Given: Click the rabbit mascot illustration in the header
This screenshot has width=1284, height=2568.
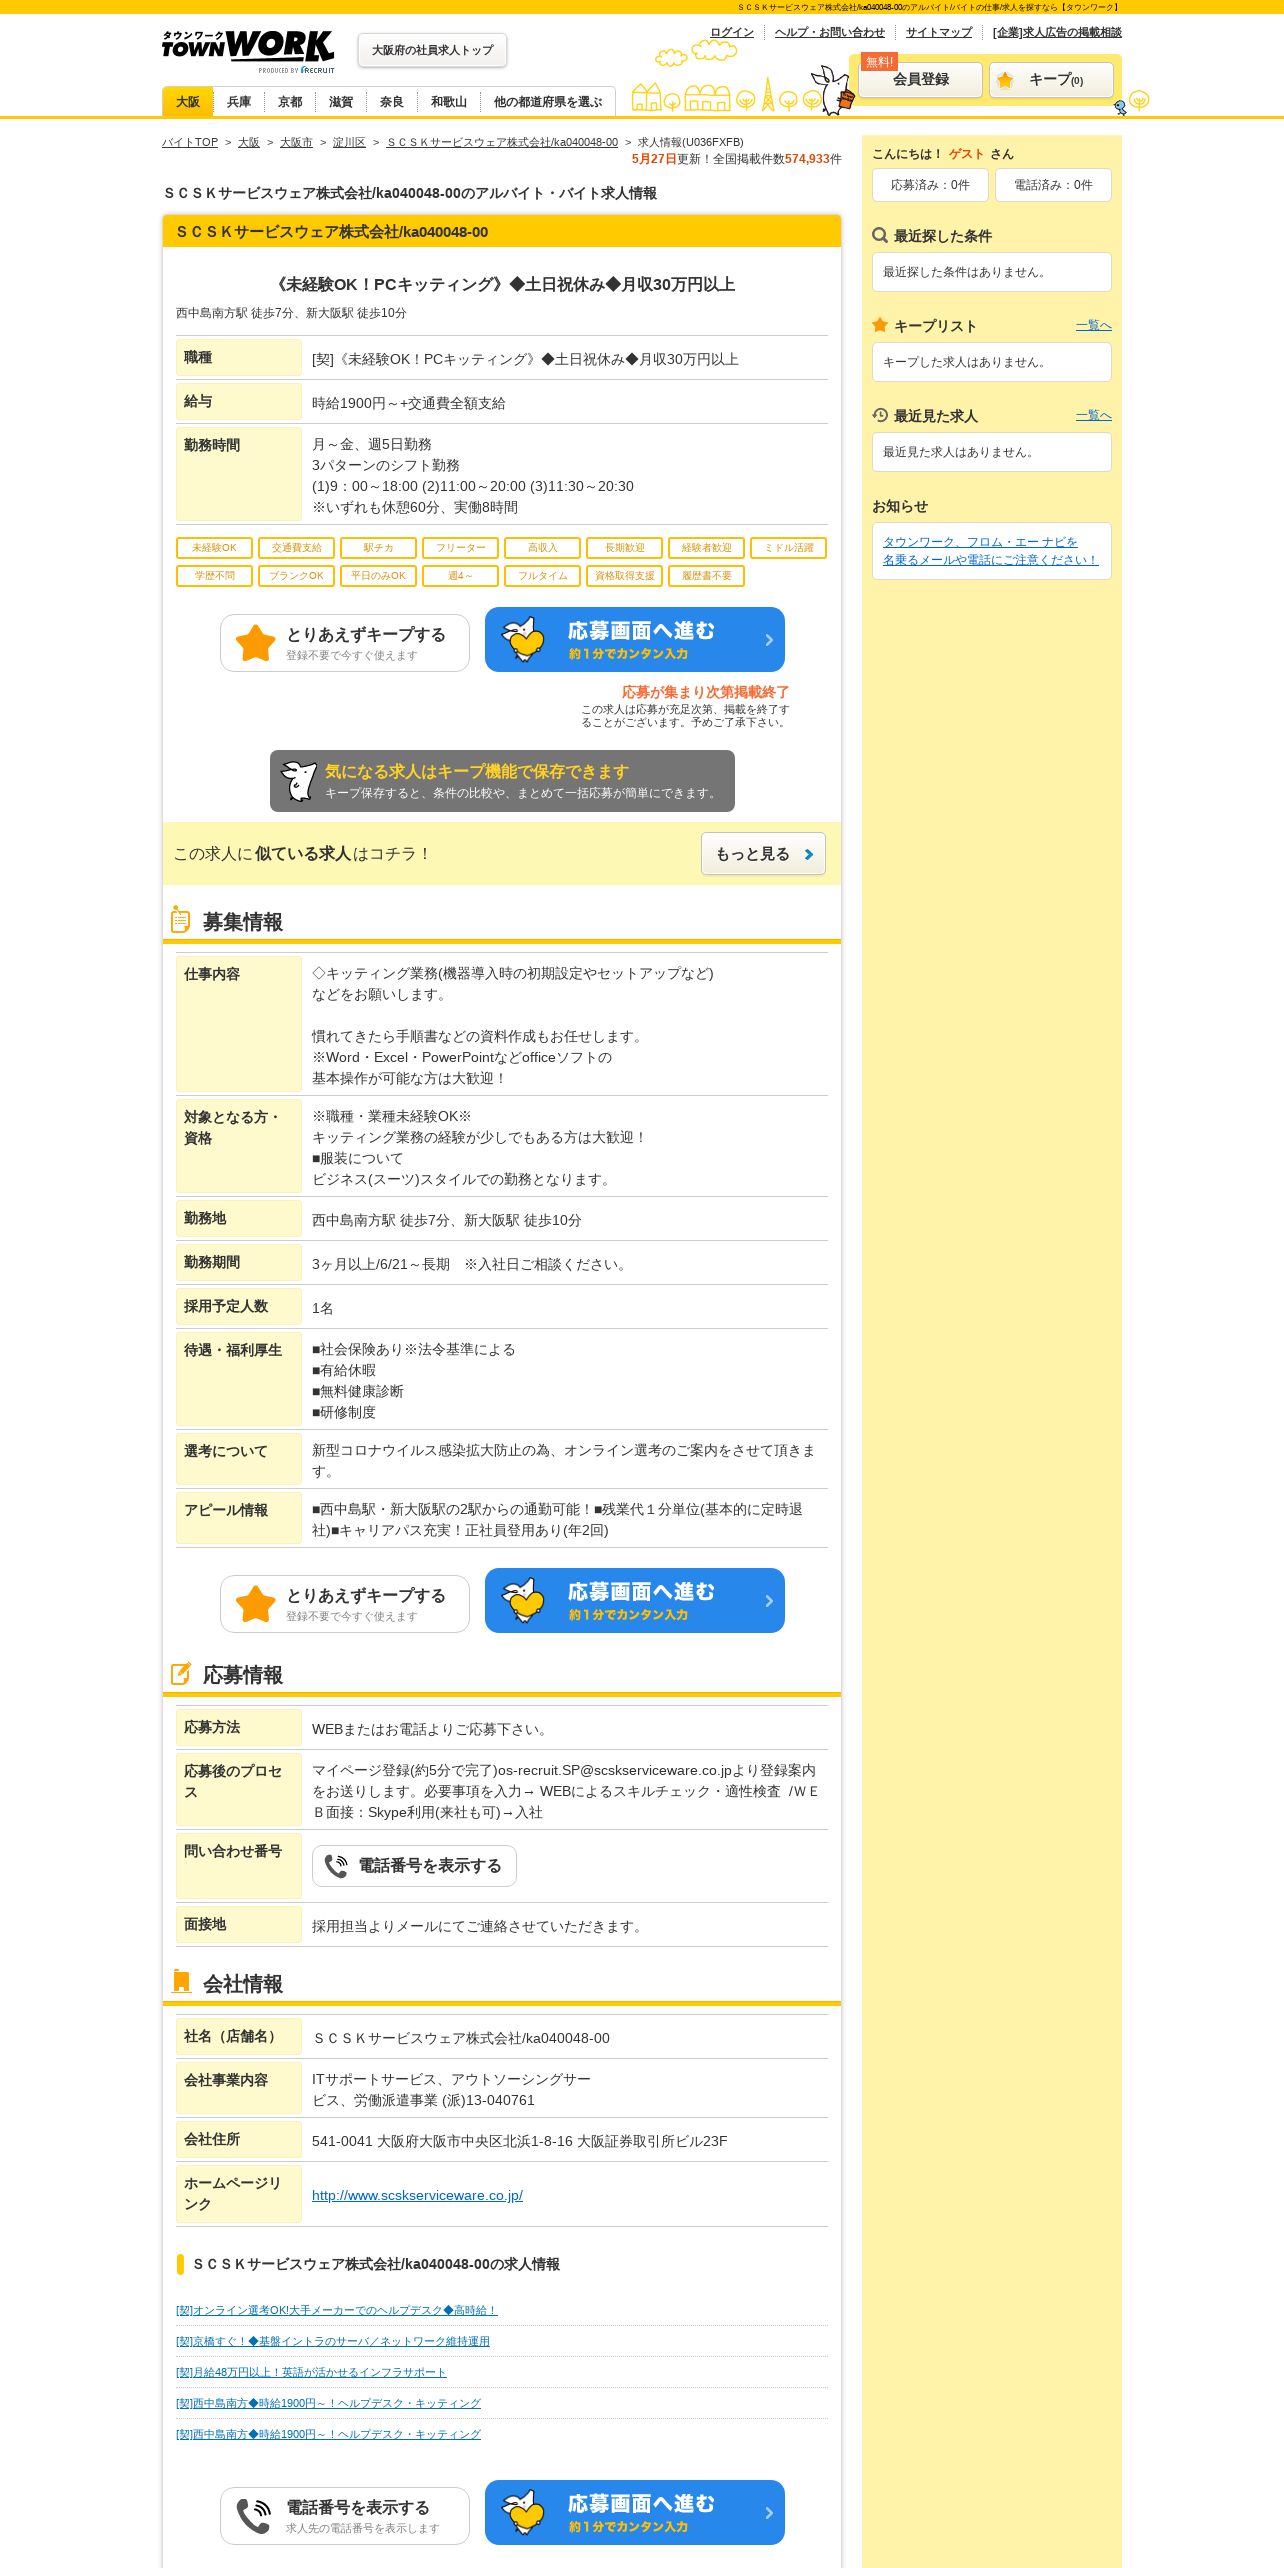Looking at the screenshot, I should [x=832, y=90].
